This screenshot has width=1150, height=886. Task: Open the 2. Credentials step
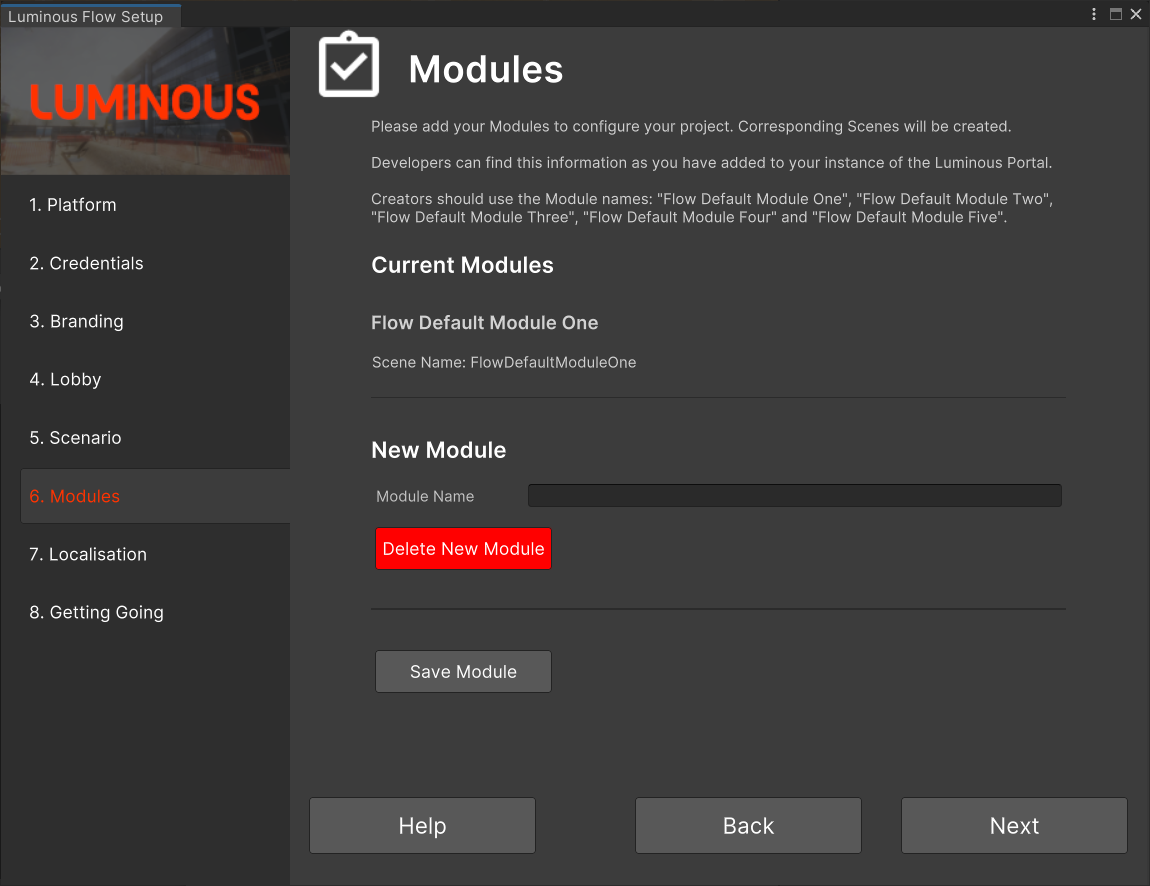pos(86,263)
